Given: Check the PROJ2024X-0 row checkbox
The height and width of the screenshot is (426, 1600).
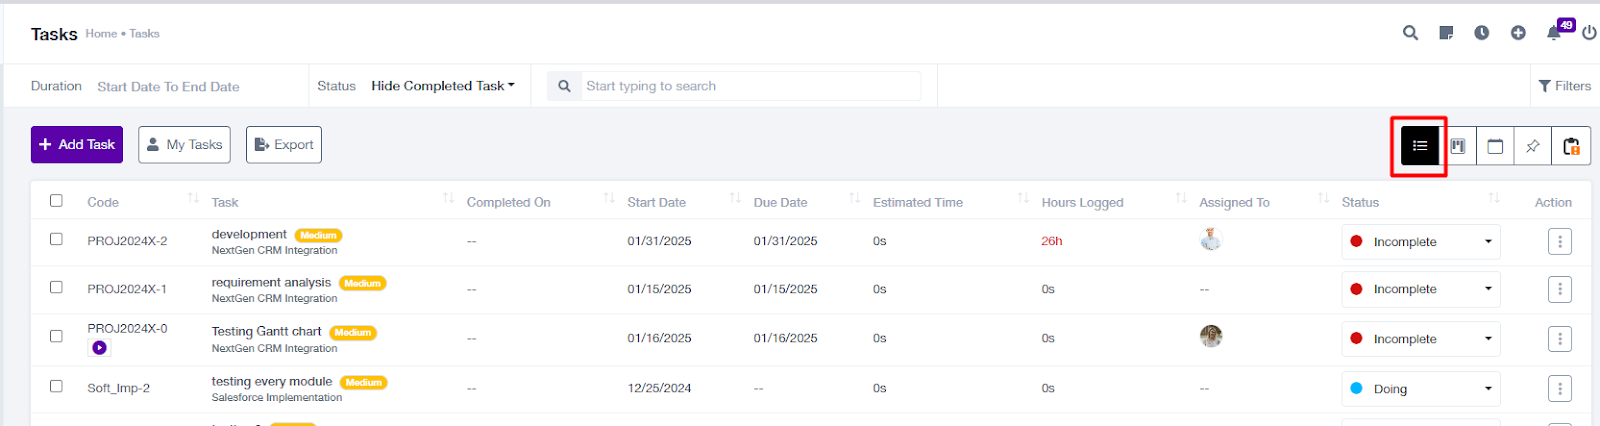Looking at the screenshot, I should [x=56, y=336].
